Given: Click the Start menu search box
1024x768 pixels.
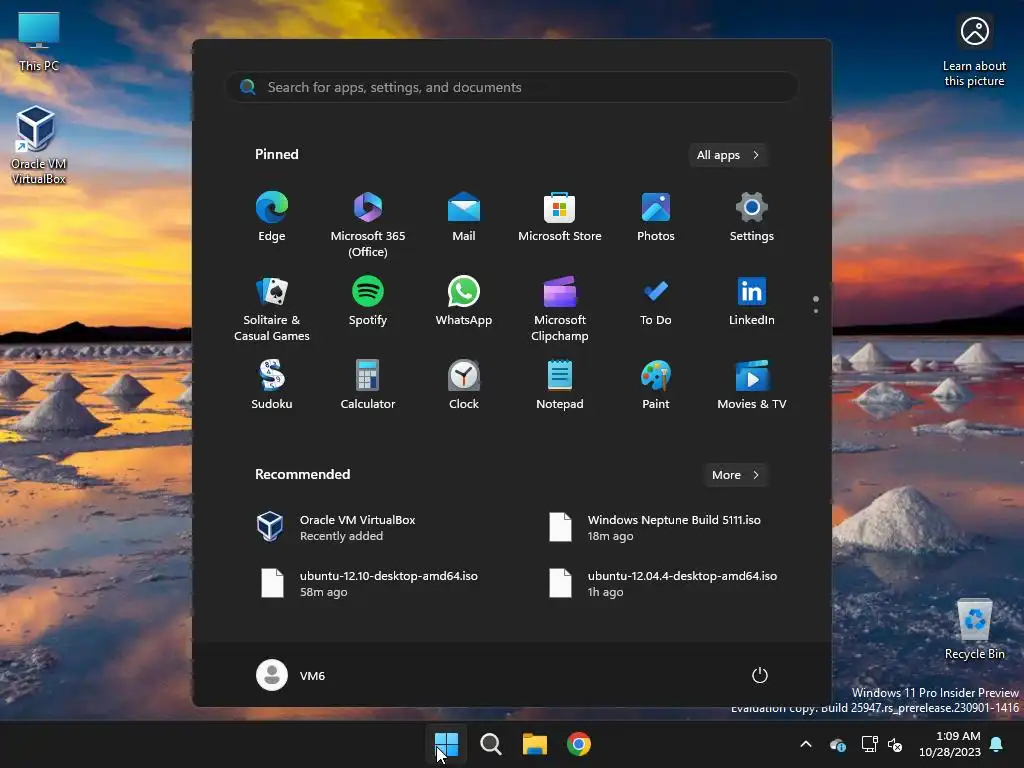Looking at the screenshot, I should [x=512, y=87].
